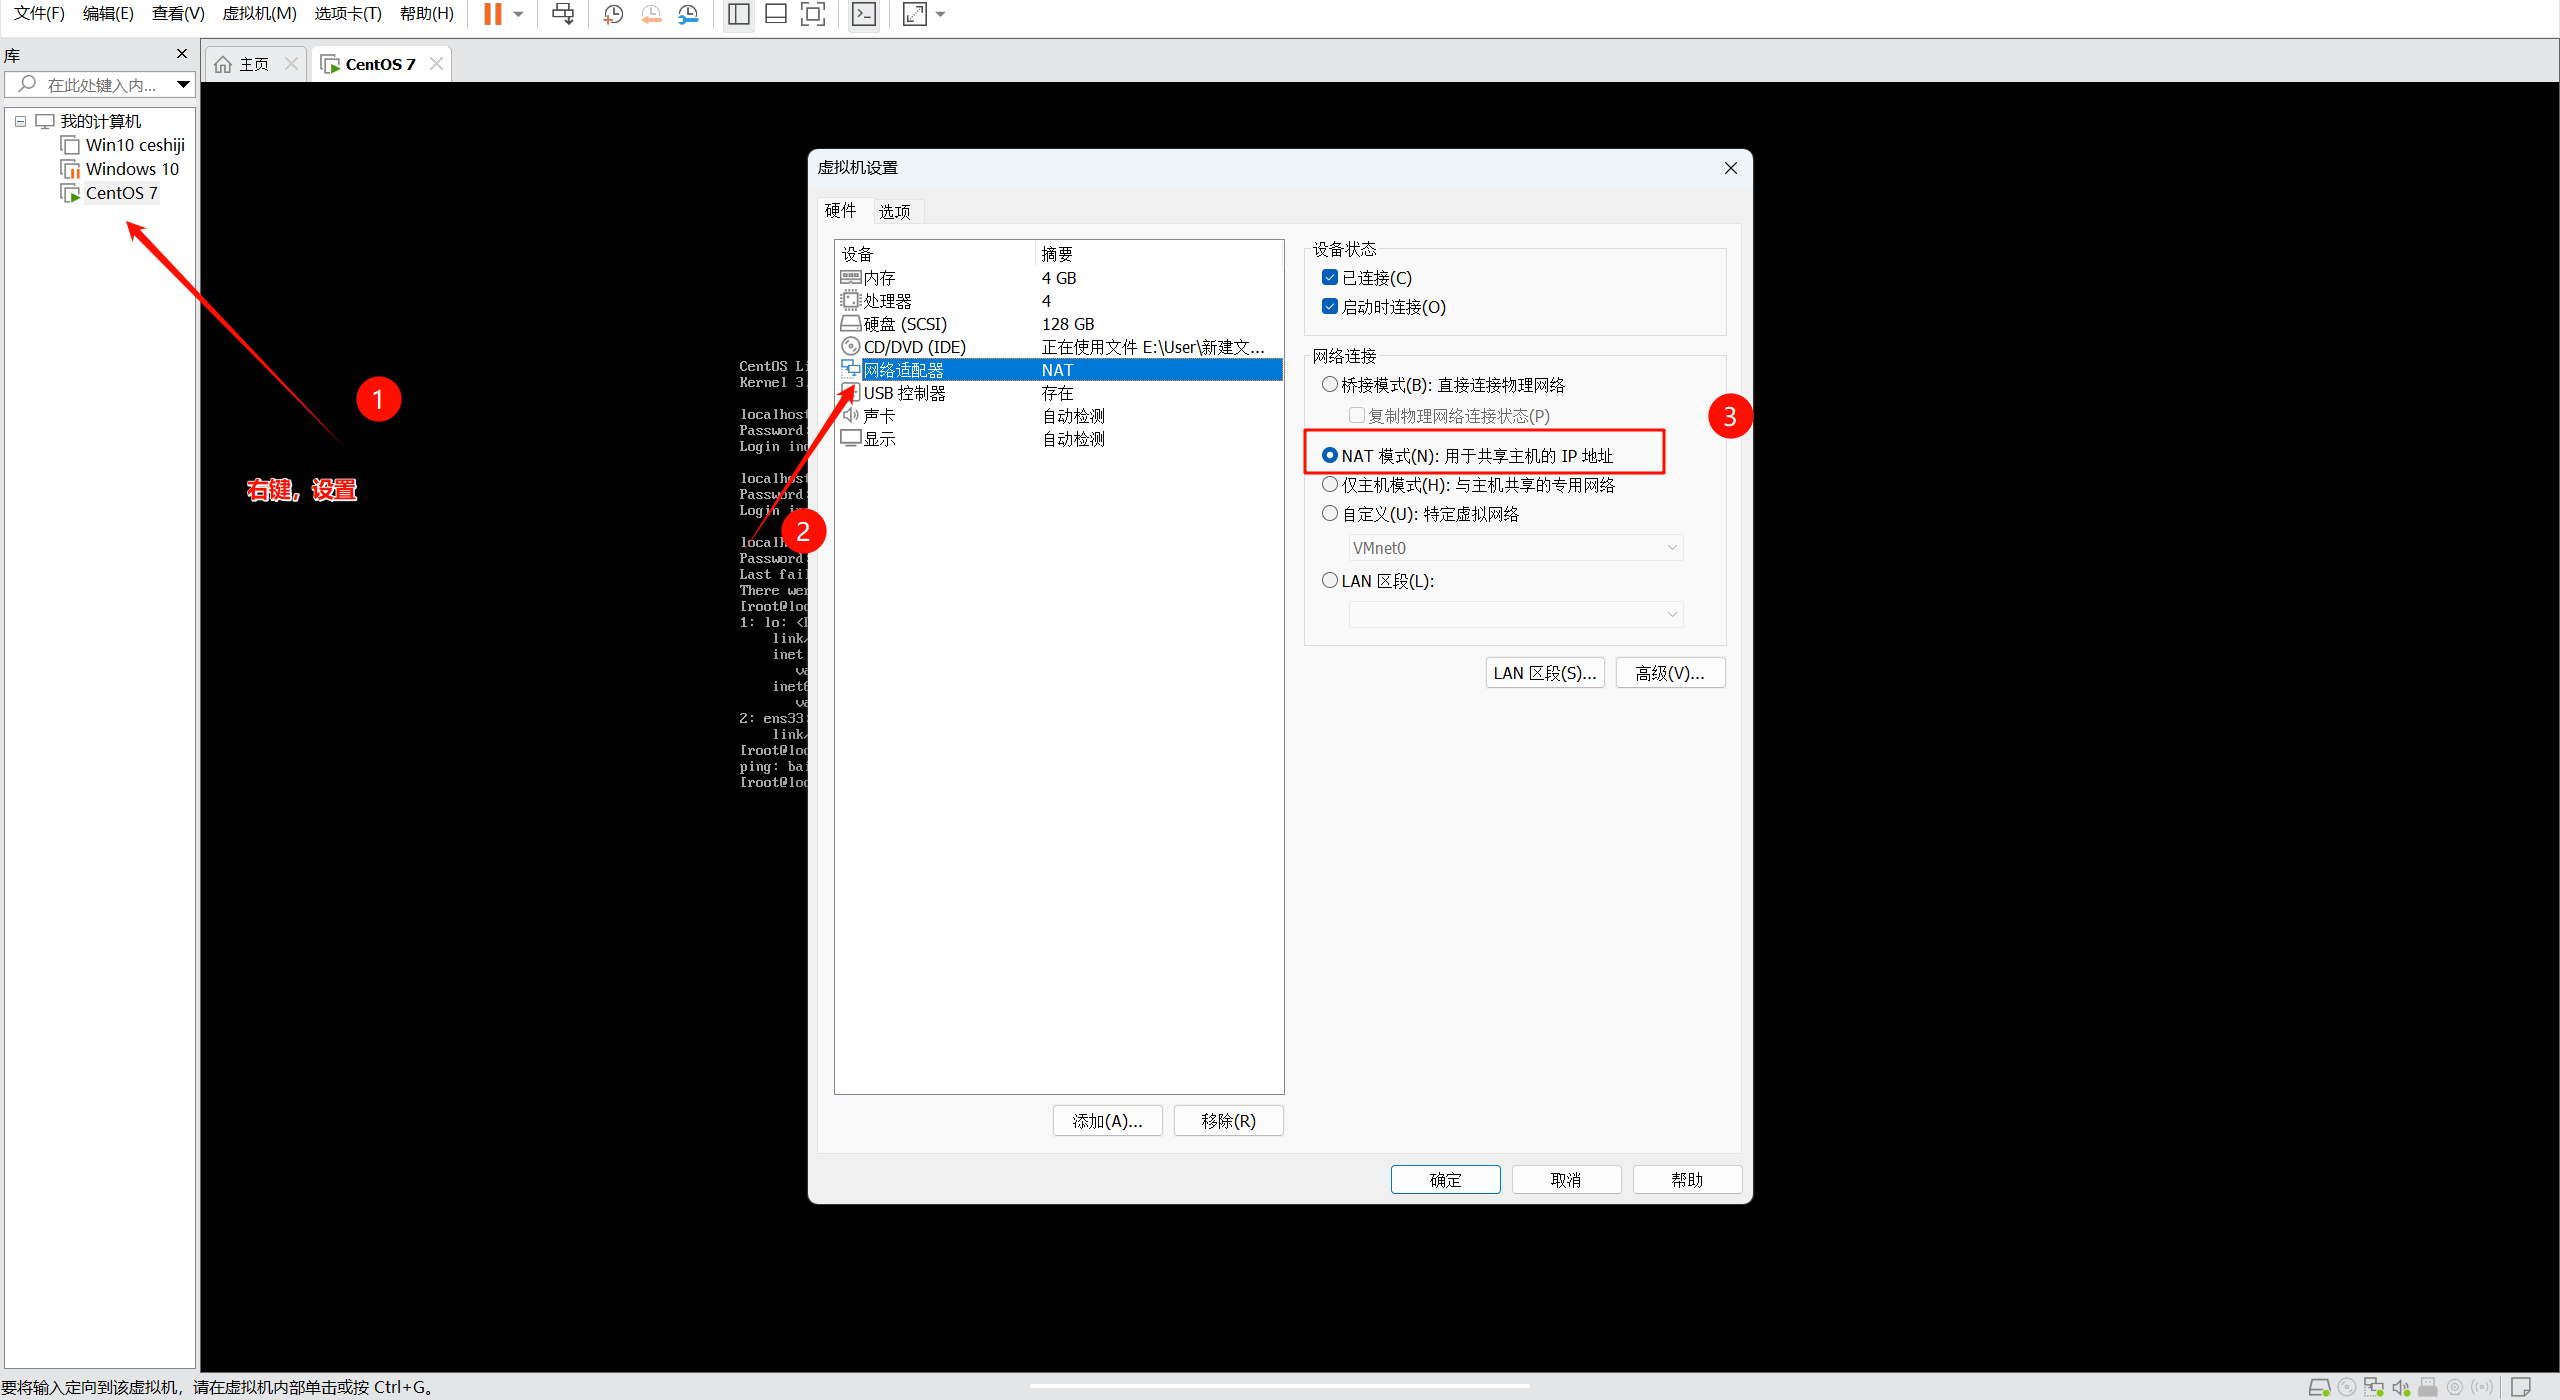
Task: Toggle the library sidebar view icon
Action: click(x=739, y=14)
